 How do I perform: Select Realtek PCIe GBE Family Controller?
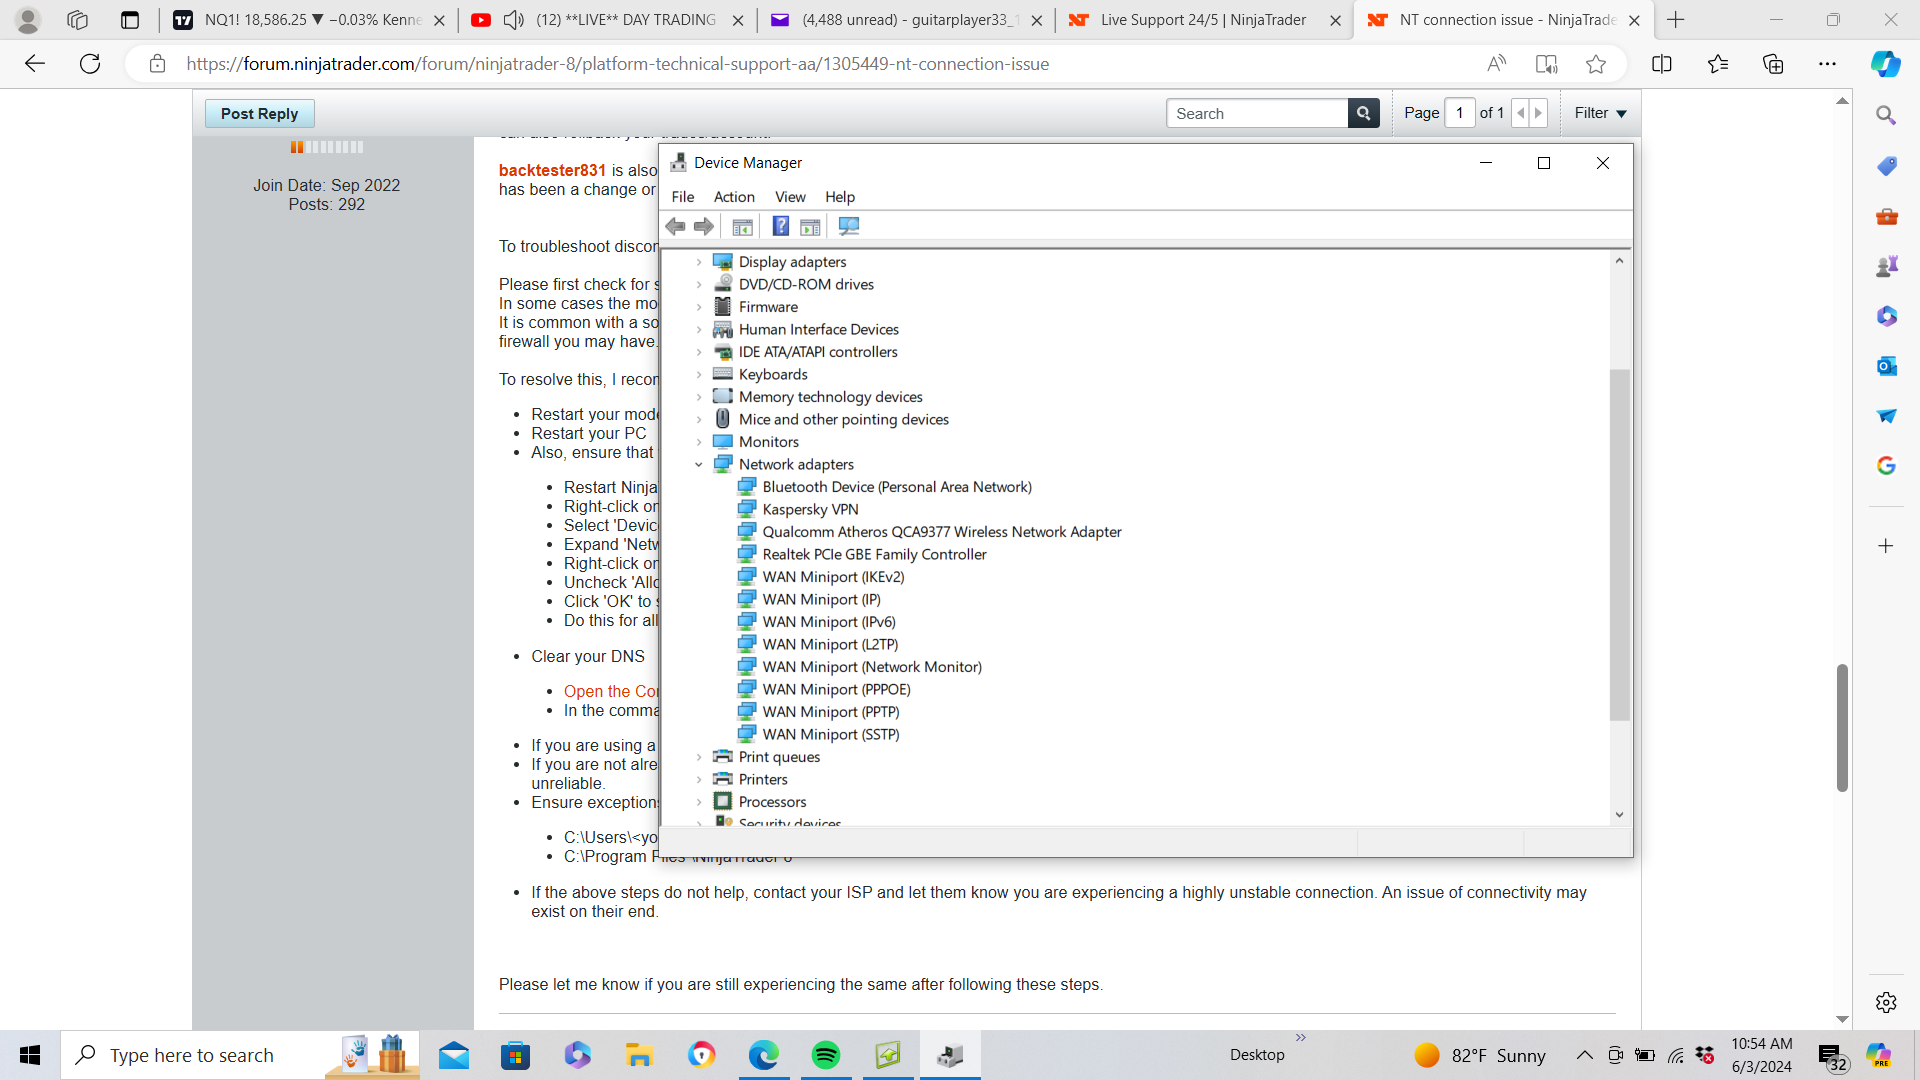[874, 555]
